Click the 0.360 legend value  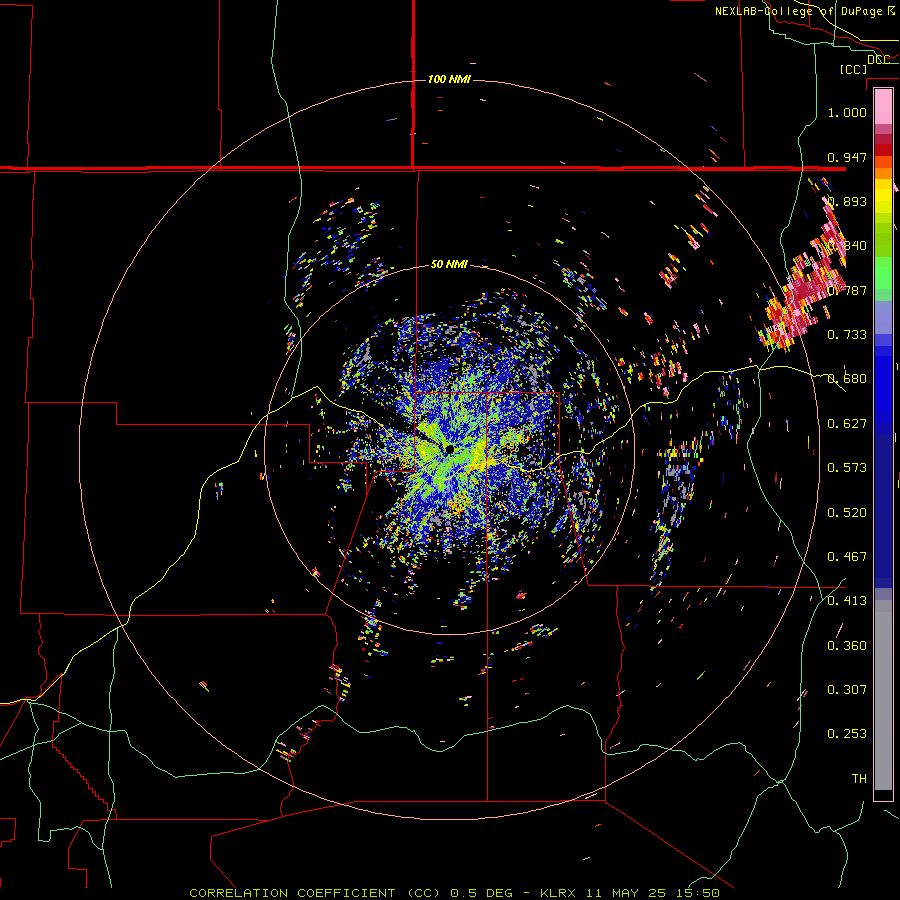847,646
